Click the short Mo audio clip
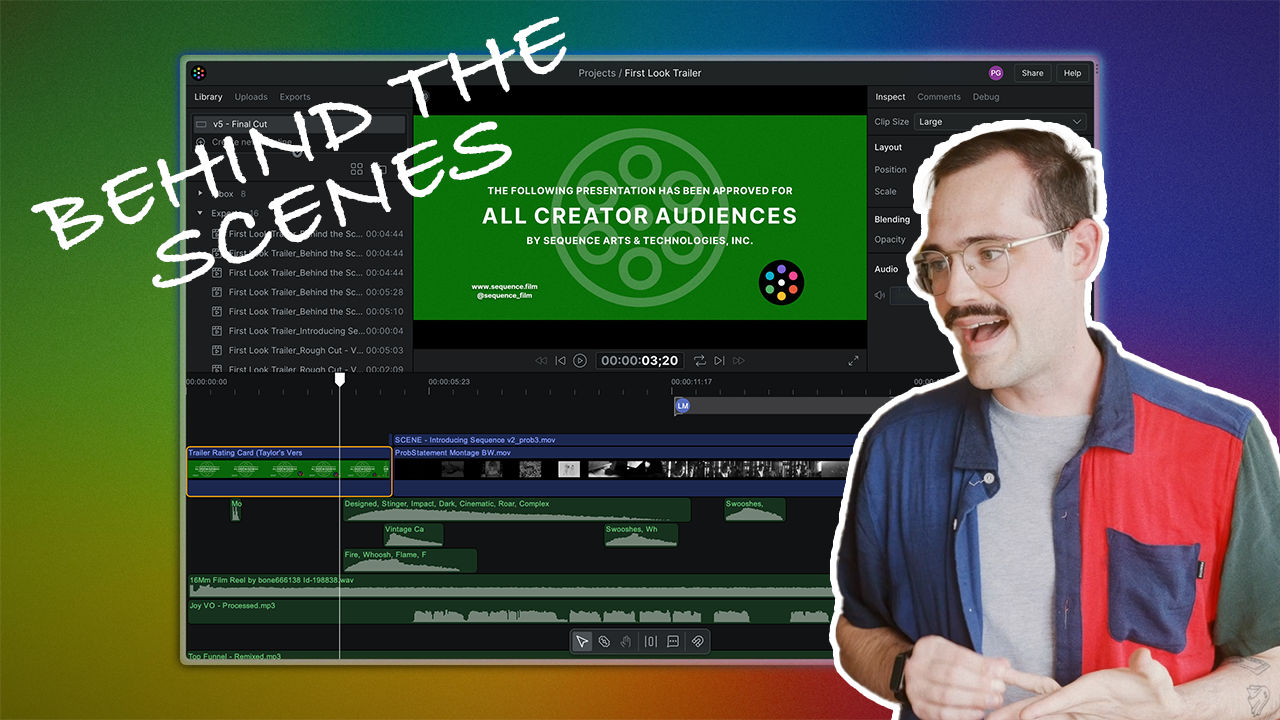Screen dimensions: 1280x720 tap(236, 510)
